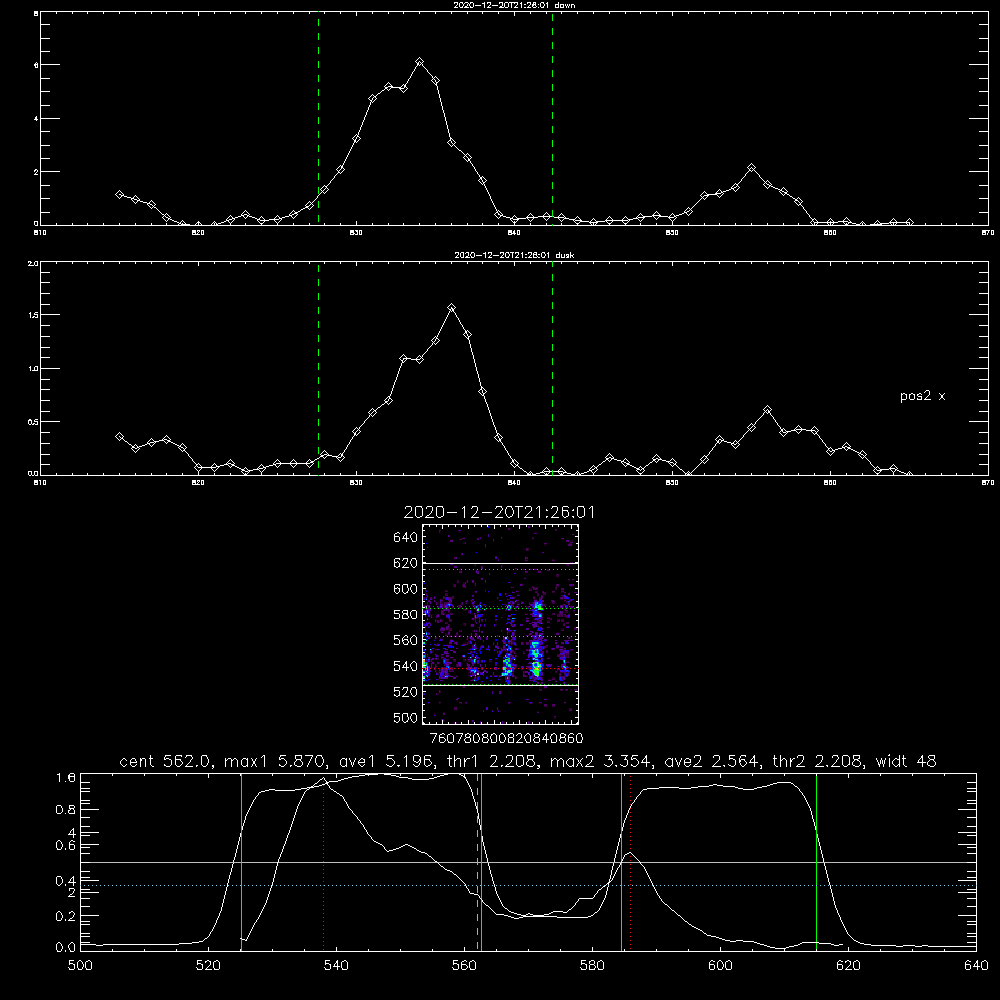Click the heatmap y-axis label 640
Viewport: 1000px width, 1000px height.
click(x=406, y=538)
